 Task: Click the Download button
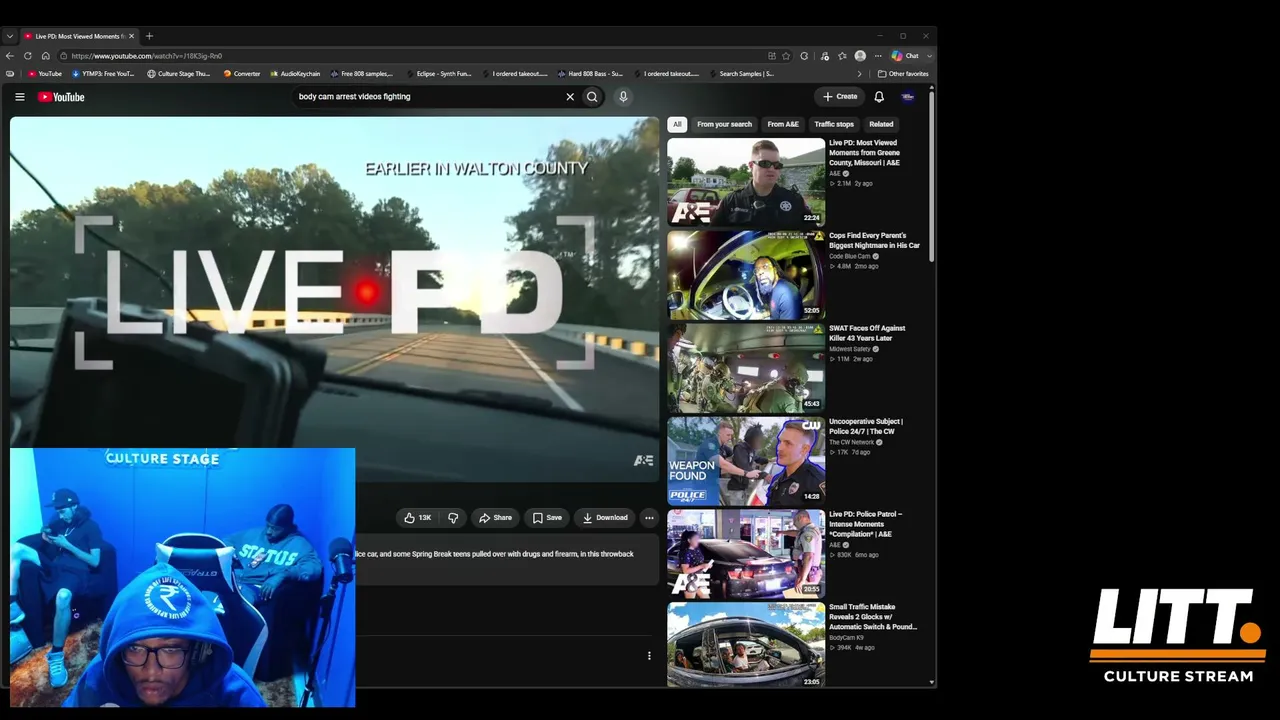pyautogui.click(x=605, y=518)
